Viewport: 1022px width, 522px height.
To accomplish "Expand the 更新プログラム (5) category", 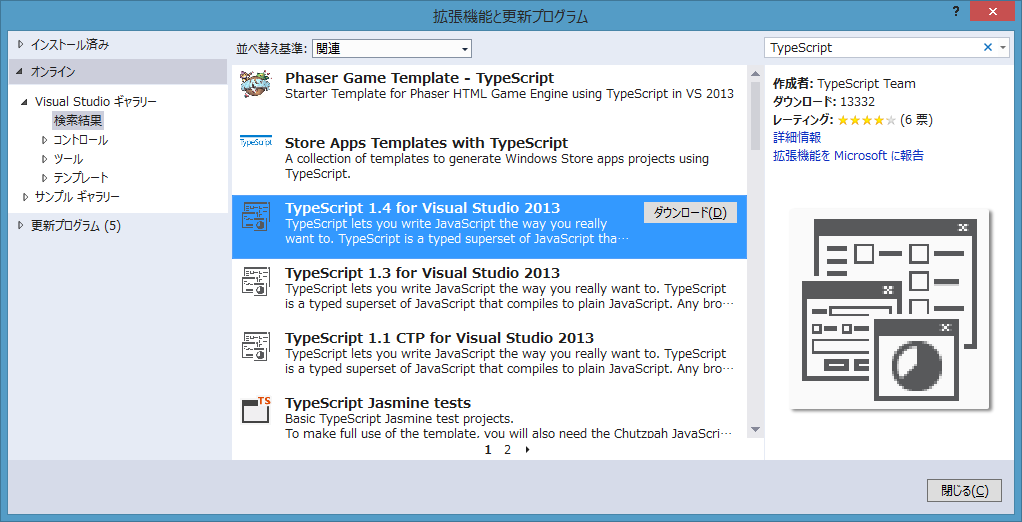I will [x=20, y=226].
